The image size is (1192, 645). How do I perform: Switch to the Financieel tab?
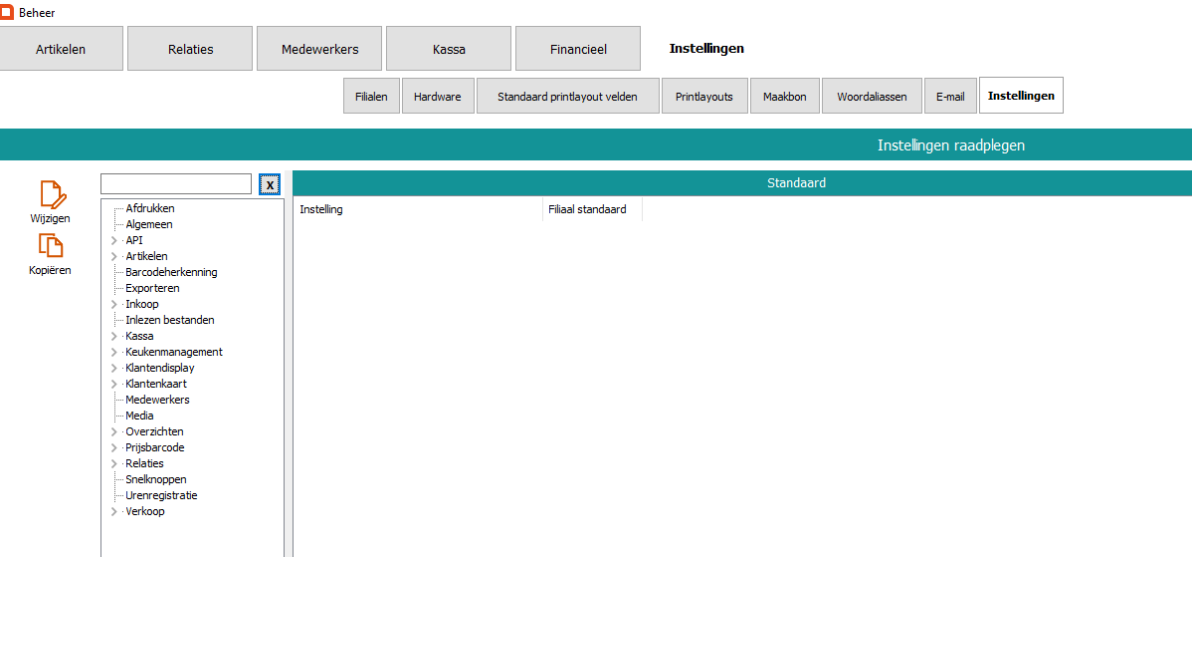click(578, 49)
